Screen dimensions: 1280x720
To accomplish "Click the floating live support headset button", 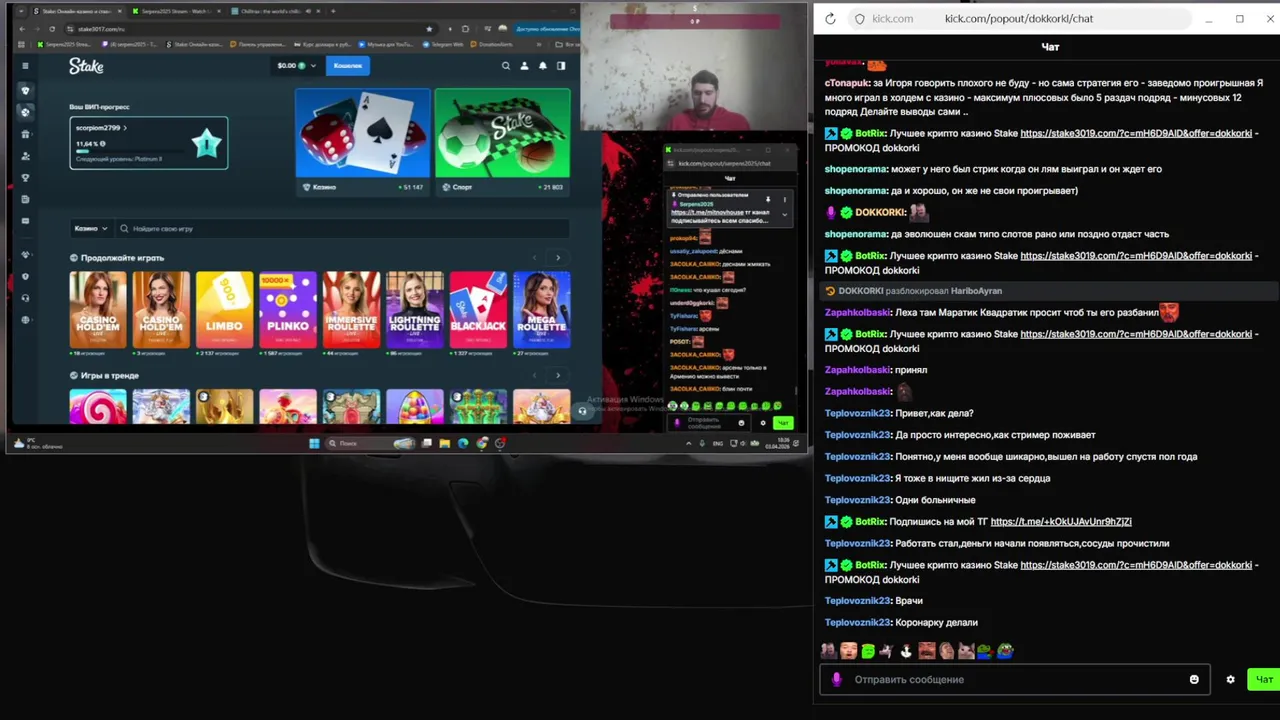I will pos(582,411).
